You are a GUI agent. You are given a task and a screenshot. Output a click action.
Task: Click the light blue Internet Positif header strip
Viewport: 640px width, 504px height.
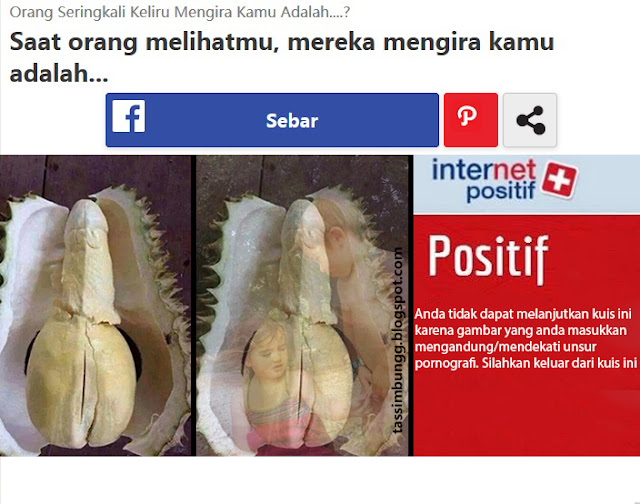(x=527, y=184)
